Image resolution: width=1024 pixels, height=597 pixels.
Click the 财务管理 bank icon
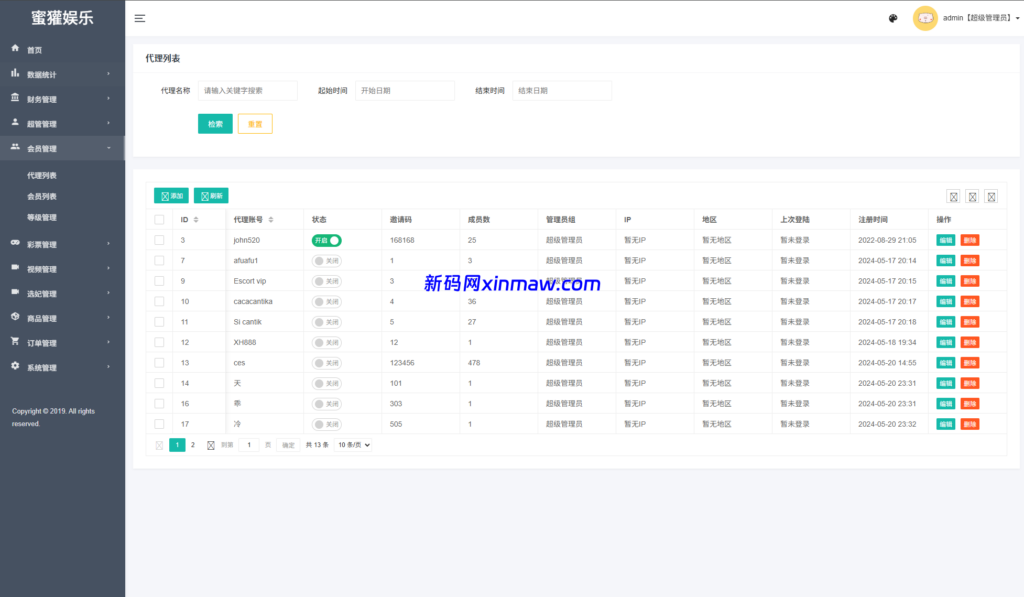(15, 98)
